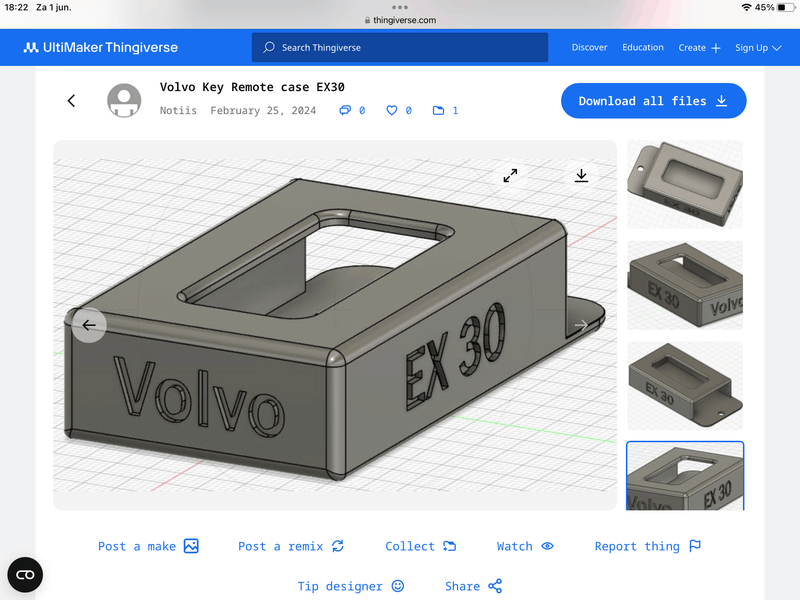The height and width of the screenshot is (600, 800).
Task: Open the Notiis profile avatar
Action: click(x=124, y=101)
